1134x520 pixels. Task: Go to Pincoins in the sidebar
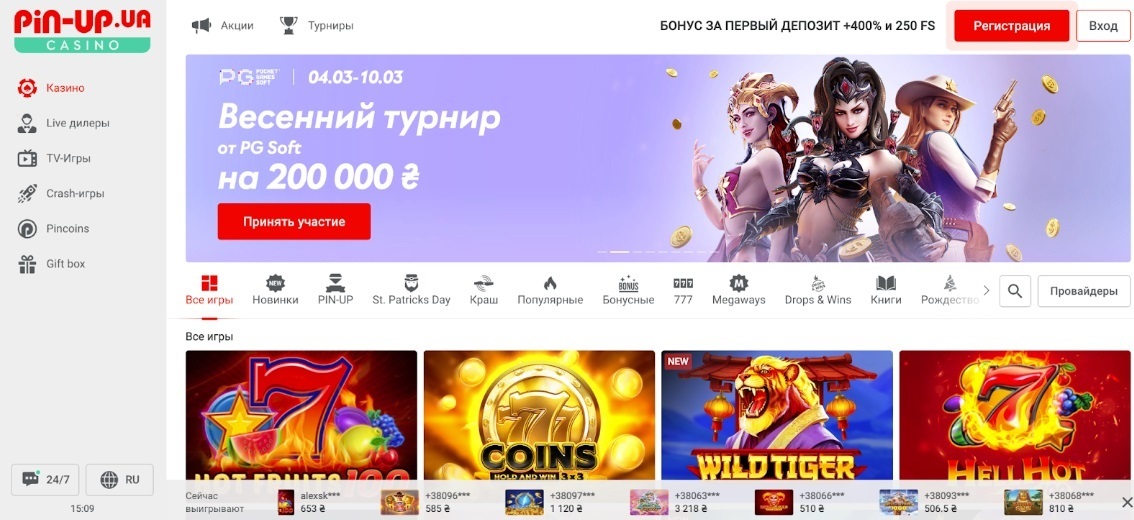click(54, 229)
